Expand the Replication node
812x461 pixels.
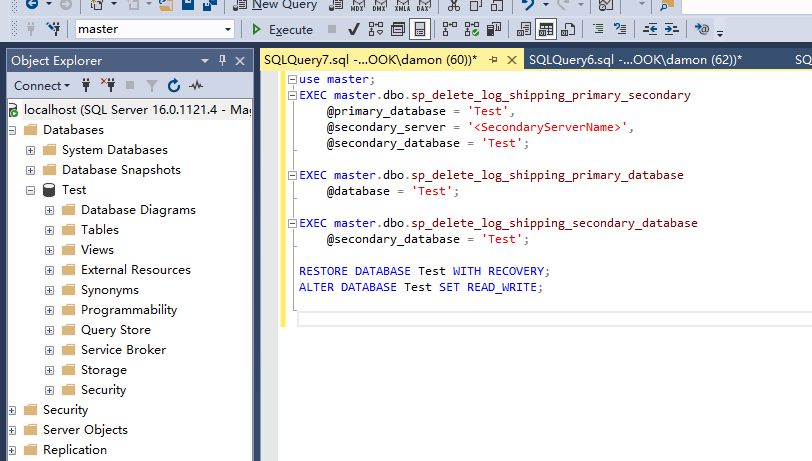[x=12, y=451]
